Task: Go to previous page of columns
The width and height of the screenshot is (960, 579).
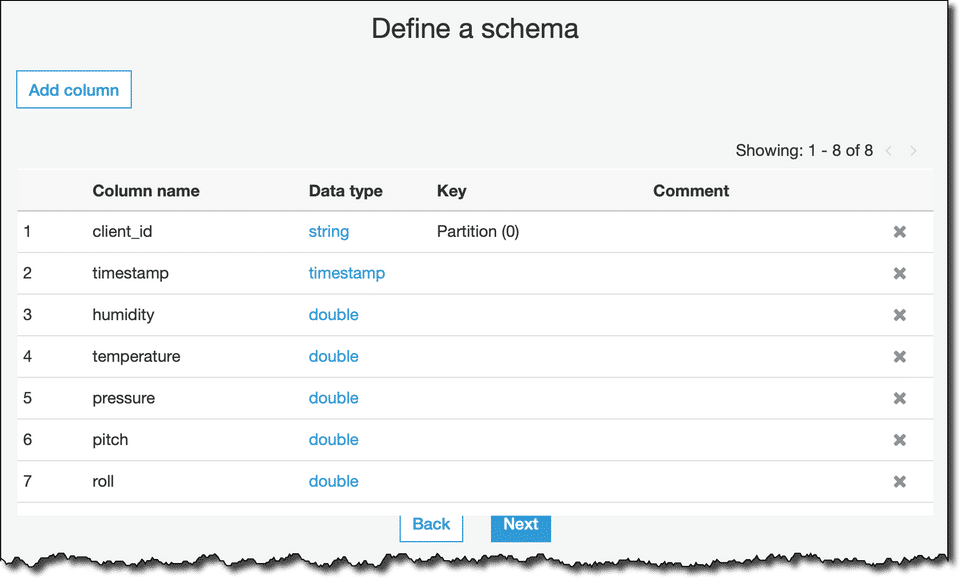Action: click(889, 151)
